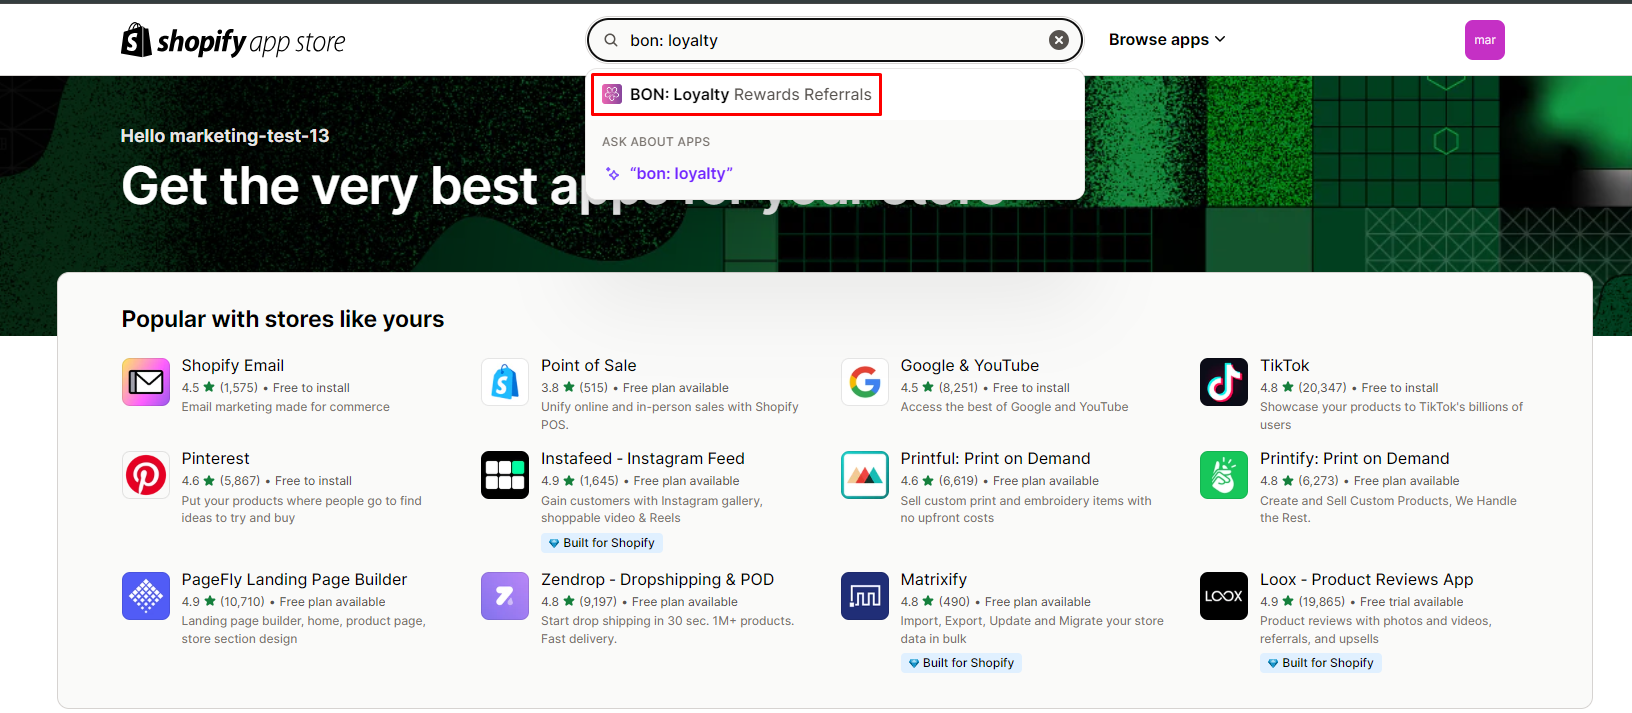Click Built for Shopify badge under Instafeed
This screenshot has width=1632, height=713.
(x=602, y=543)
